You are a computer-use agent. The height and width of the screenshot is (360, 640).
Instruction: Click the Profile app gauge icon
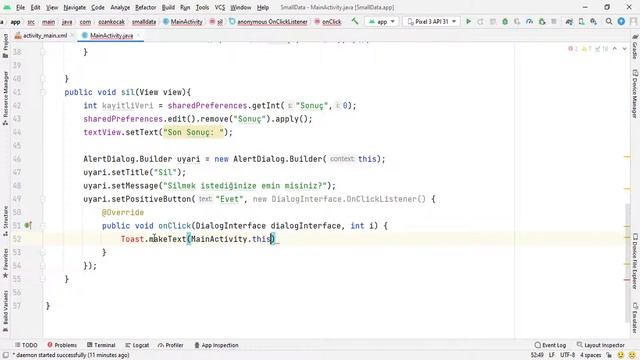point(529,21)
